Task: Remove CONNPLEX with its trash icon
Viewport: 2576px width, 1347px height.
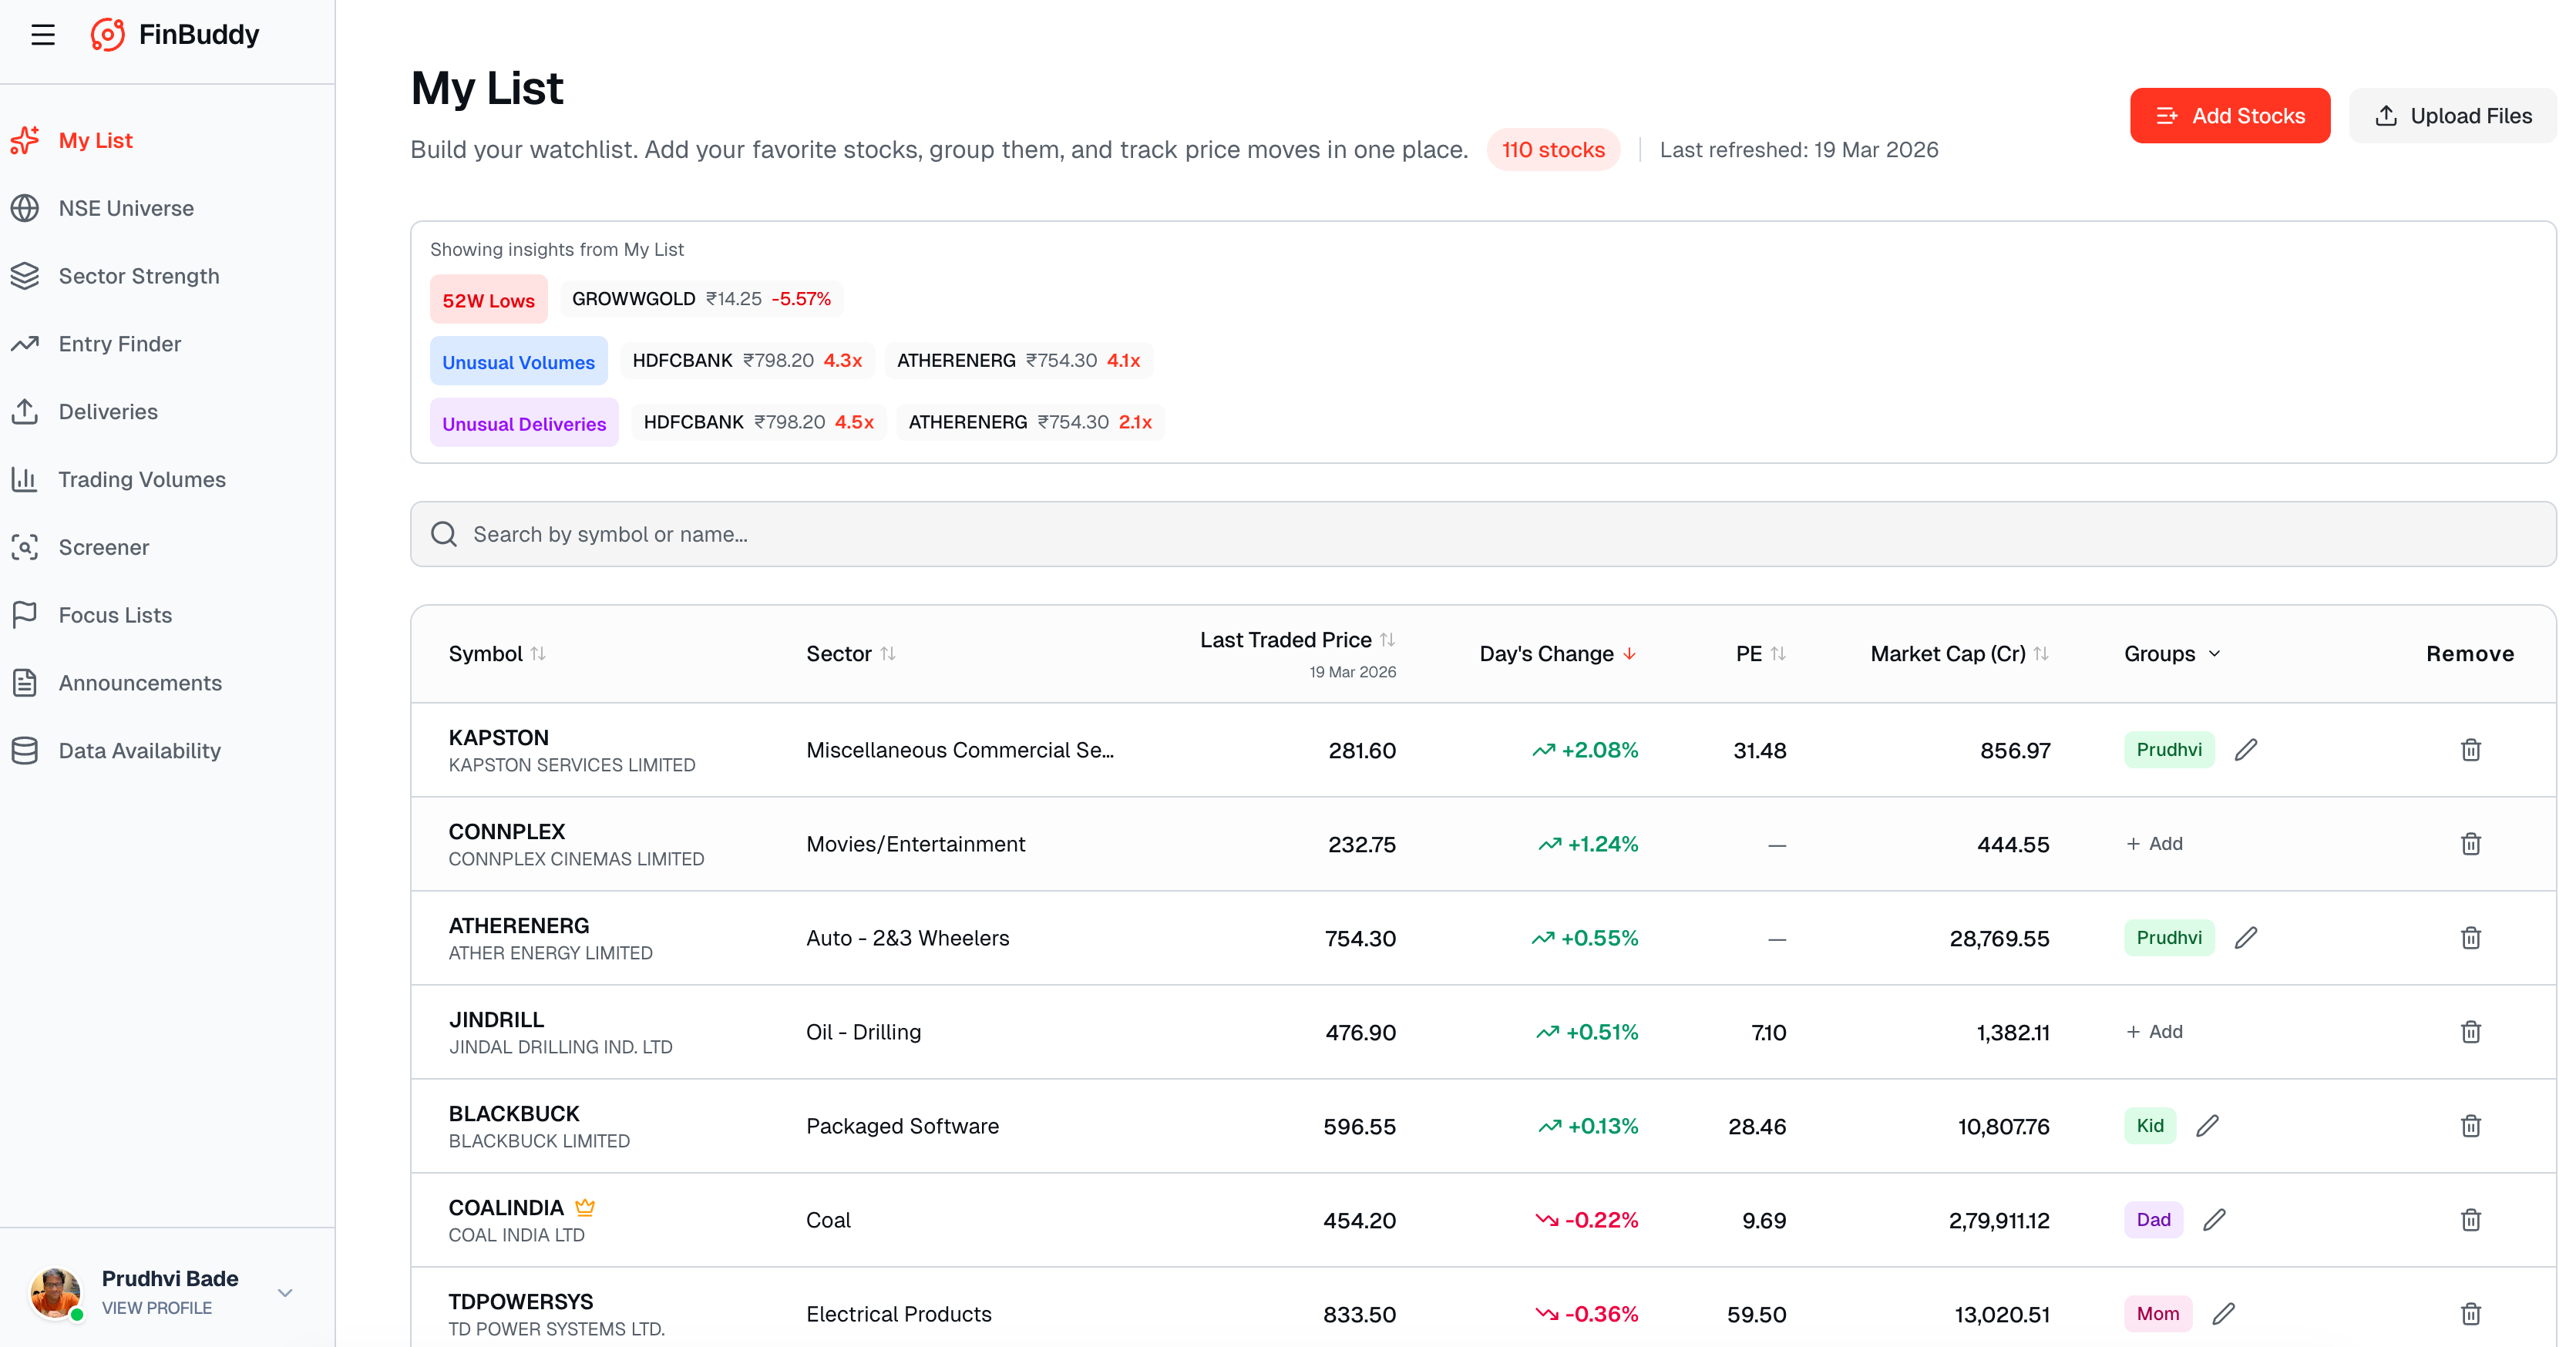Action: pyautogui.click(x=2470, y=844)
